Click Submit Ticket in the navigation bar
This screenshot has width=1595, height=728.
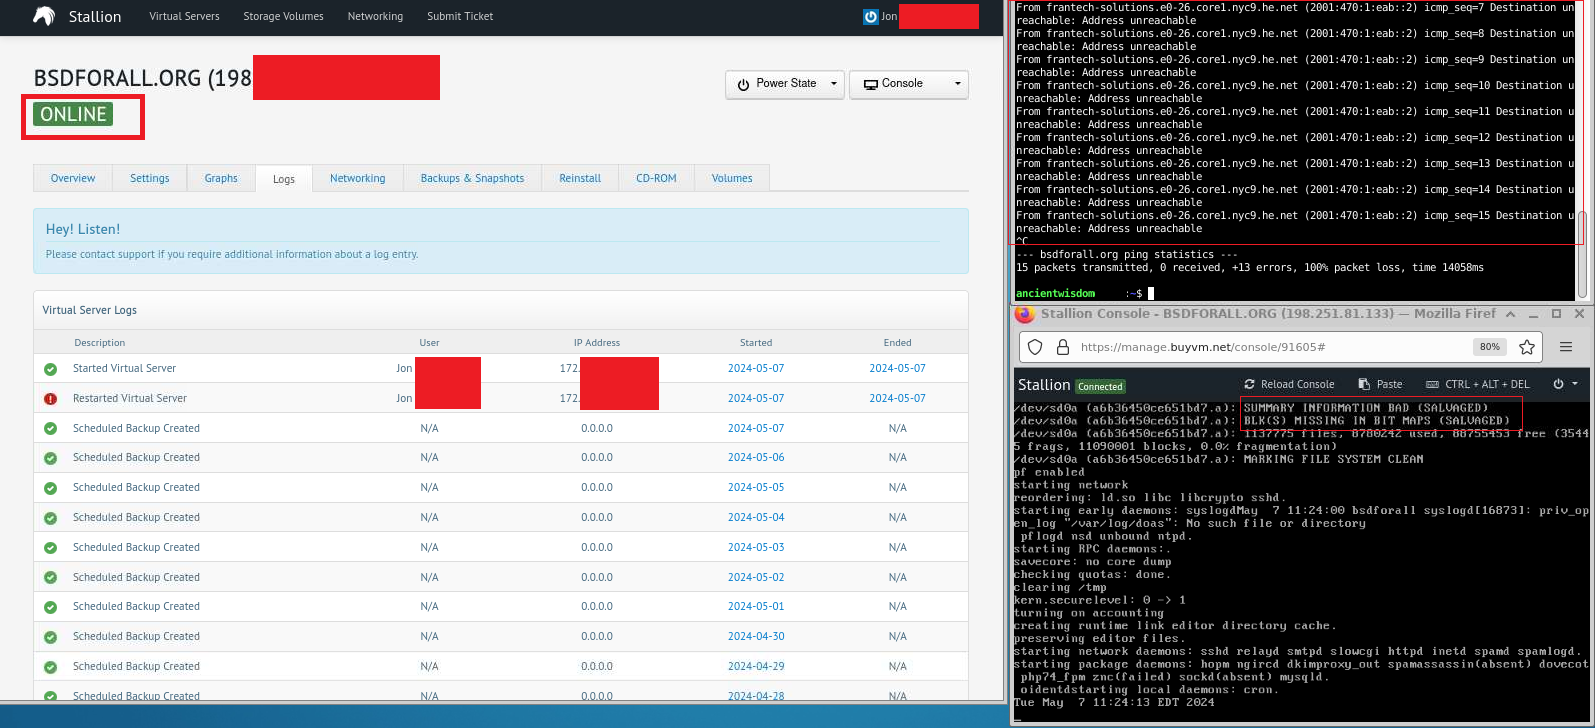[460, 17]
